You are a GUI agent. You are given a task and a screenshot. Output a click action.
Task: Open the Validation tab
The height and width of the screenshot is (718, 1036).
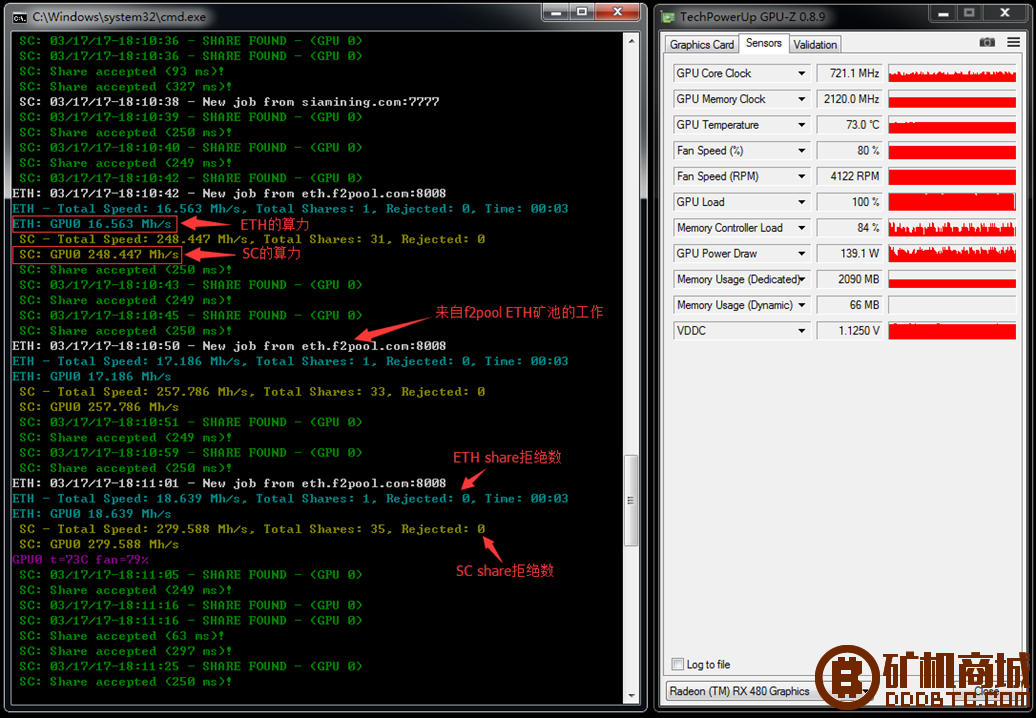[815, 44]
